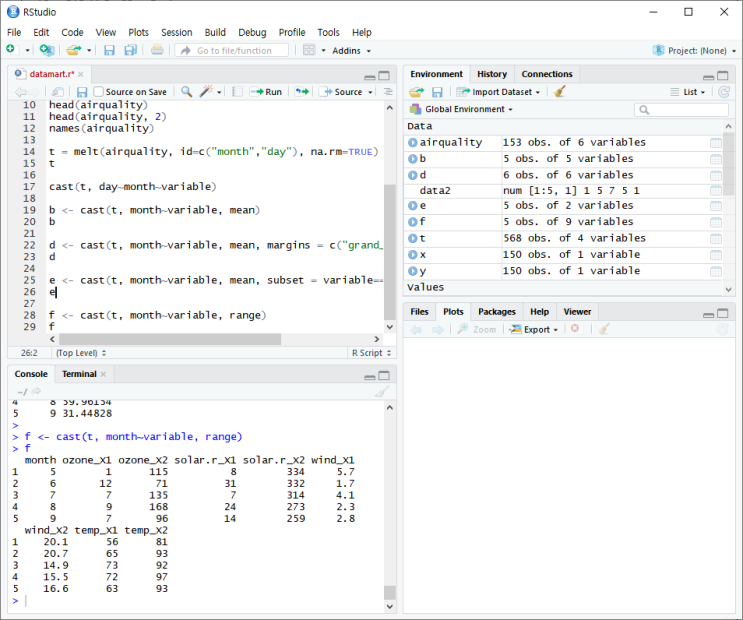Clear environment objects with the broom icon

click(560, 92)
